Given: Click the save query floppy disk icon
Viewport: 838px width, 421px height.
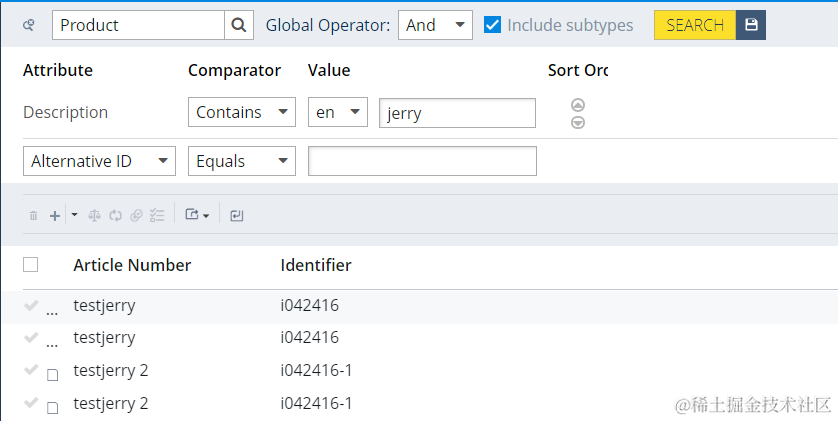Looking at the screenshot, I should coord(751,25).
